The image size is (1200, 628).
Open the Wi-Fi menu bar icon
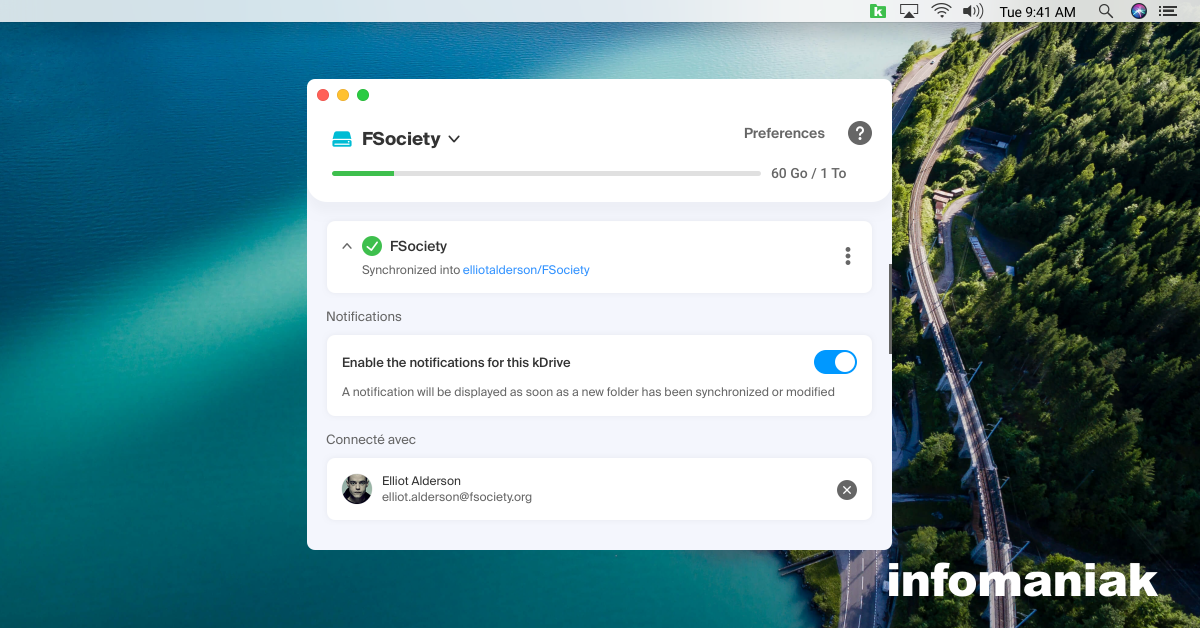coord(941,11)
